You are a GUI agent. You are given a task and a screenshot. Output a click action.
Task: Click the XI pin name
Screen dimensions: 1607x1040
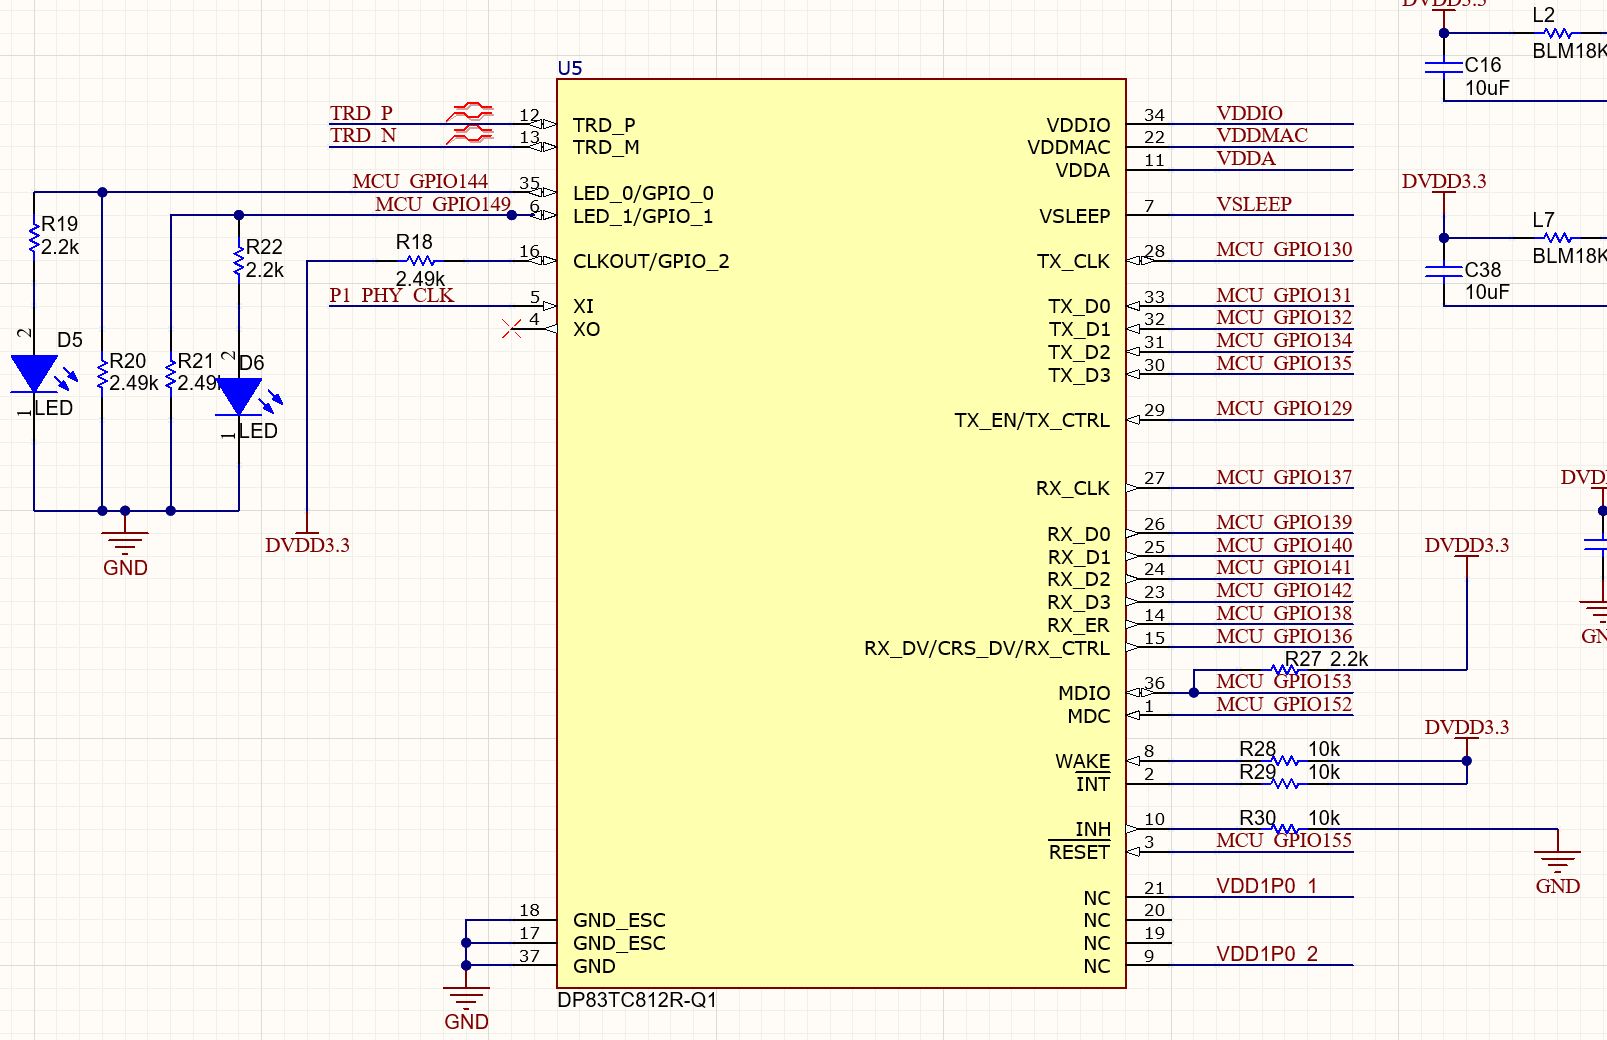tap(583, 306)
